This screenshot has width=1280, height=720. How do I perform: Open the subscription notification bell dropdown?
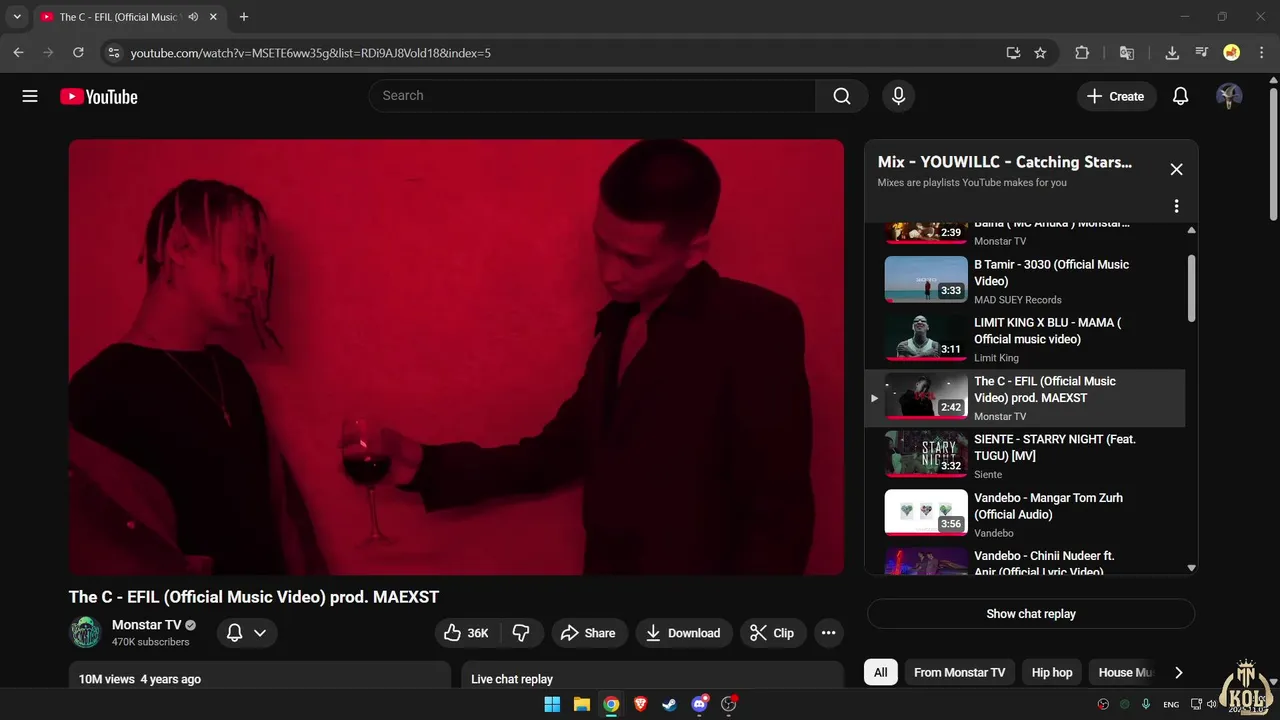tap(247, 633)
